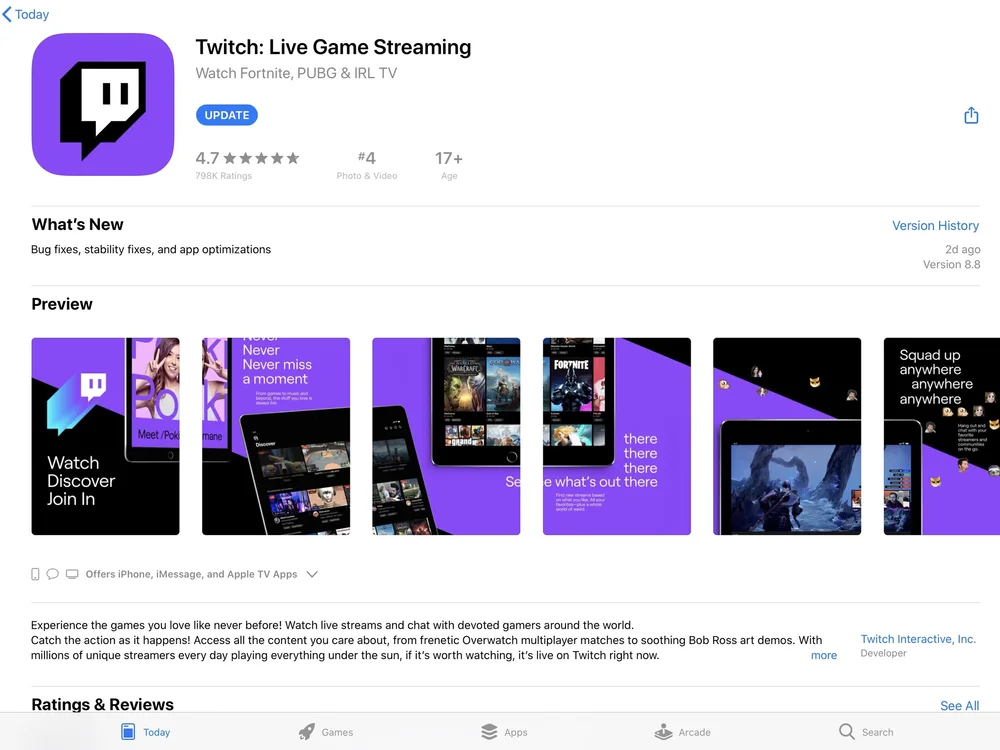Click the Version 8.8 text
Image resolution: width=1000 pixels, height=750 pixels.
[x=952, y=264]
